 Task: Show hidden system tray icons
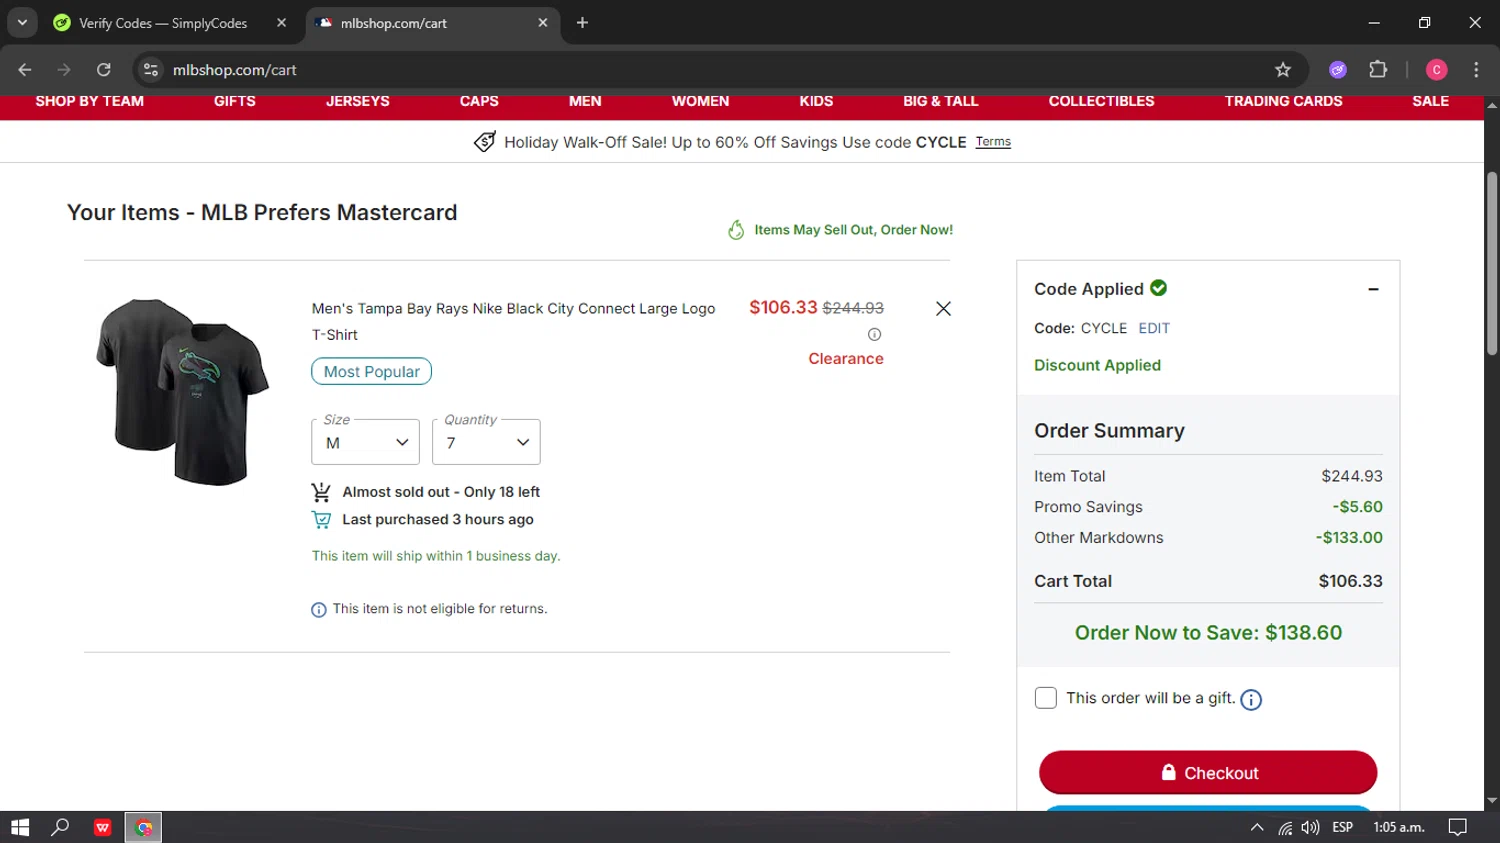(1257, 828)
